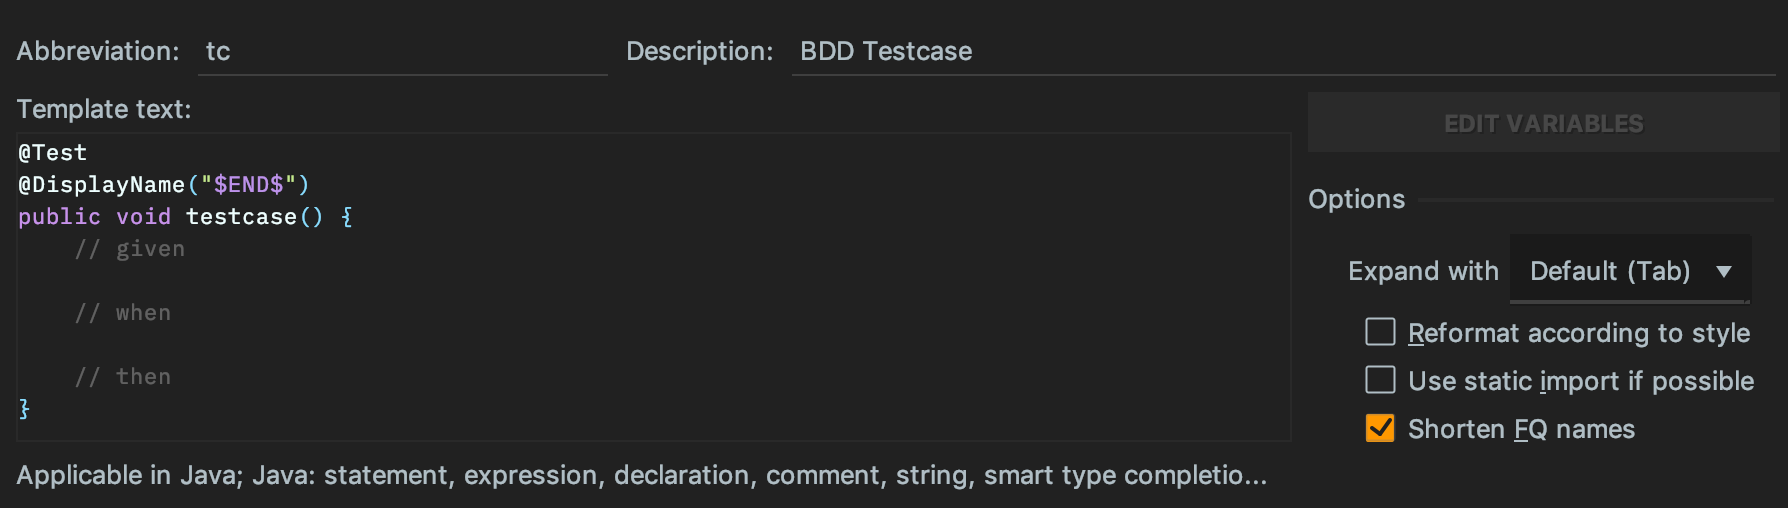
Task: Click the EDIT VARIABLES button
Action: tap(1543, 123)
